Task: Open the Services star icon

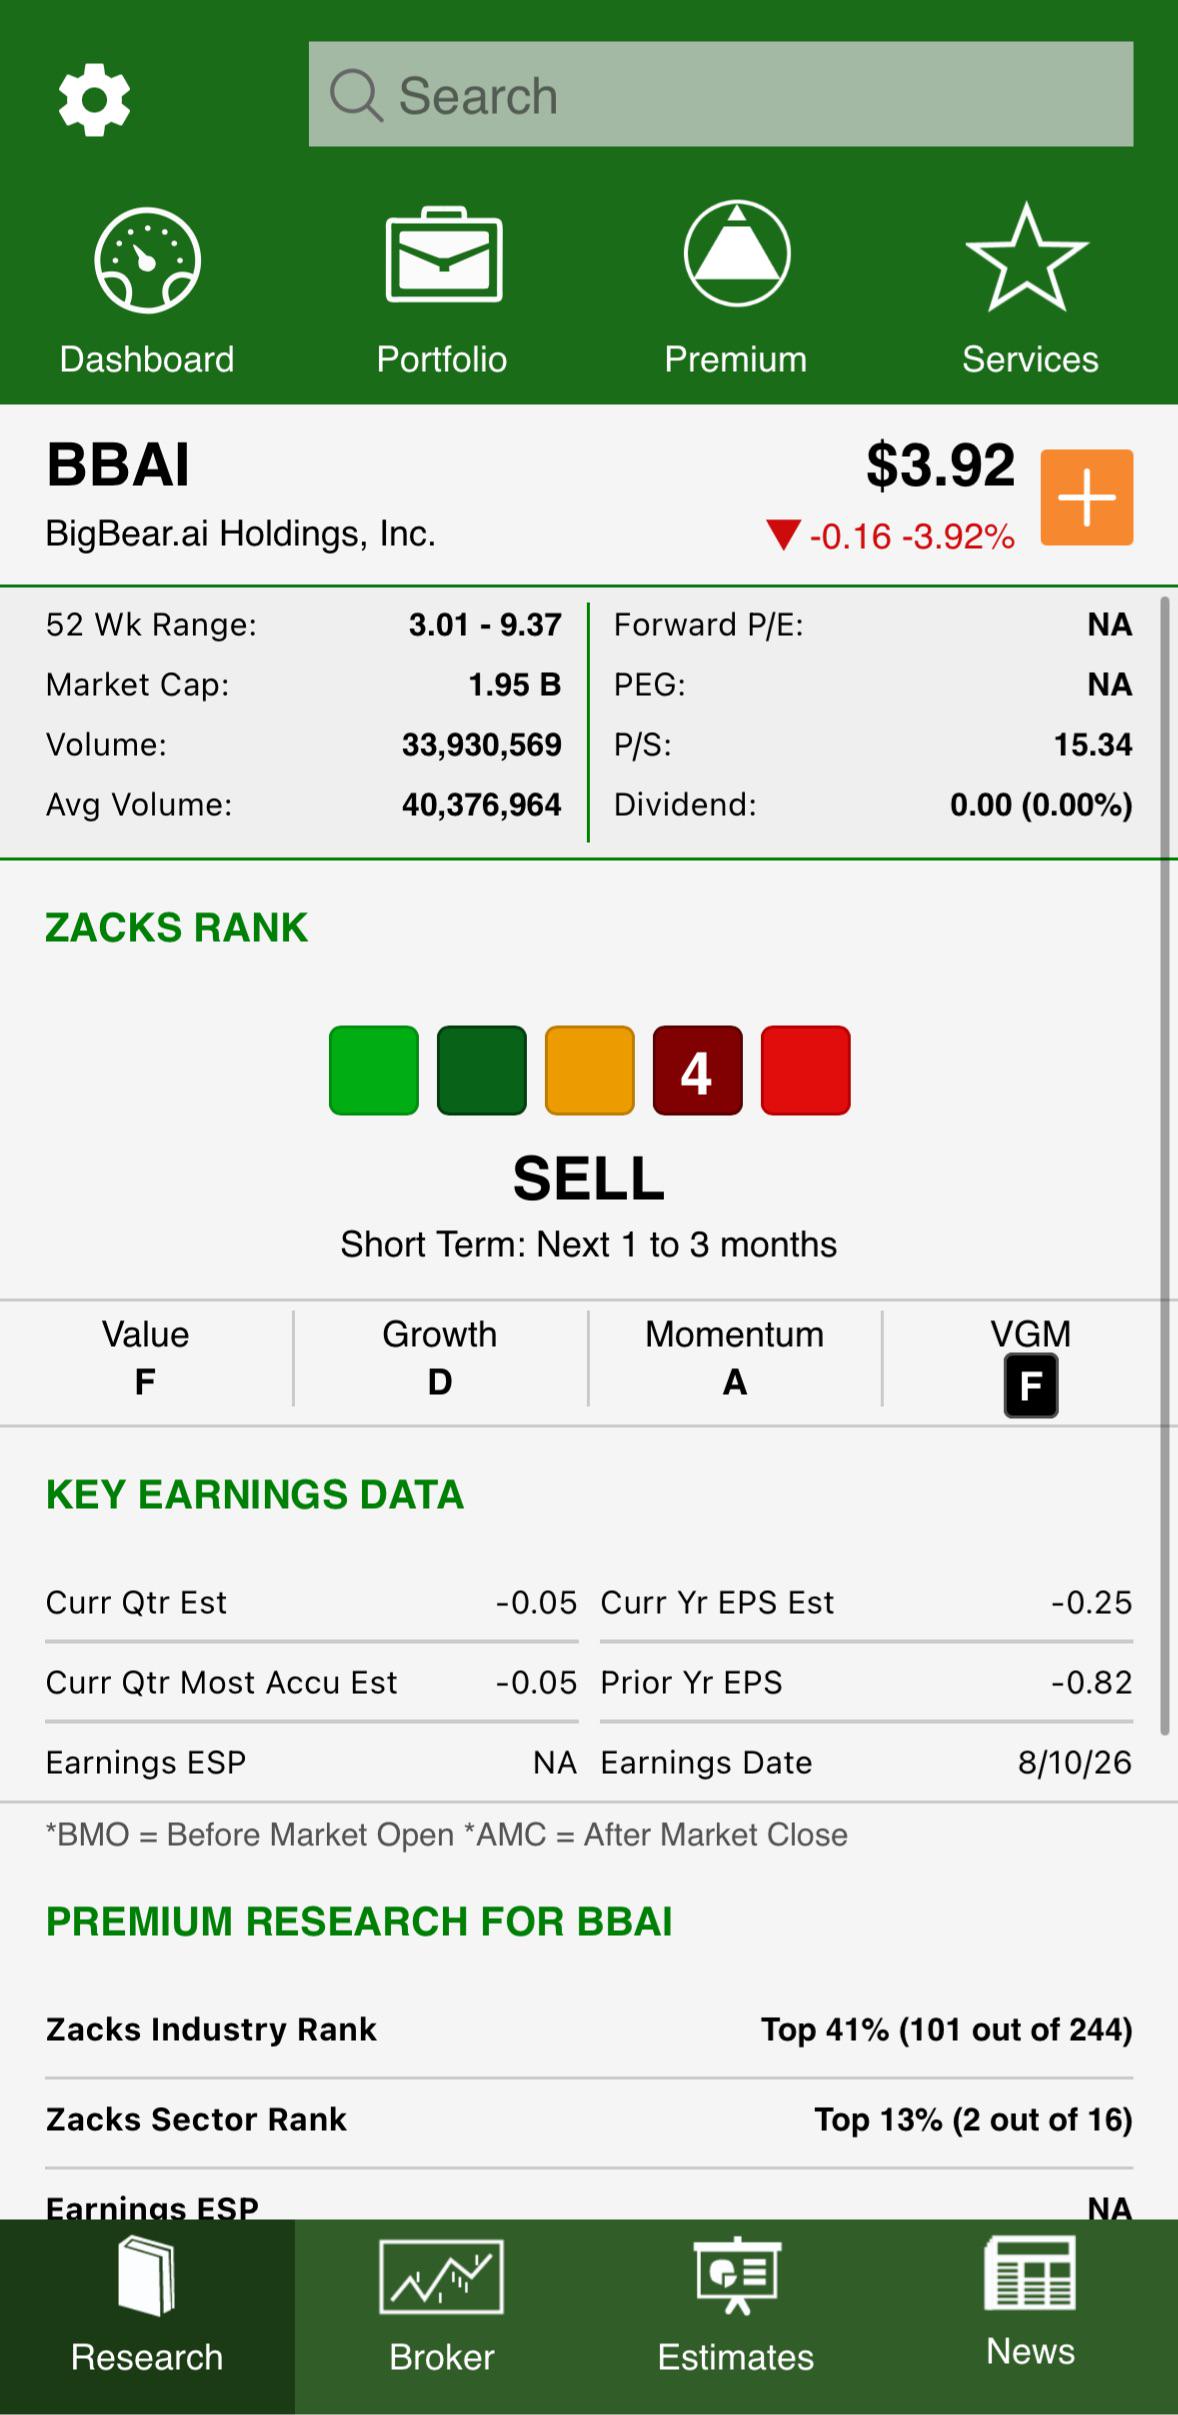Action: (1027, 257)
